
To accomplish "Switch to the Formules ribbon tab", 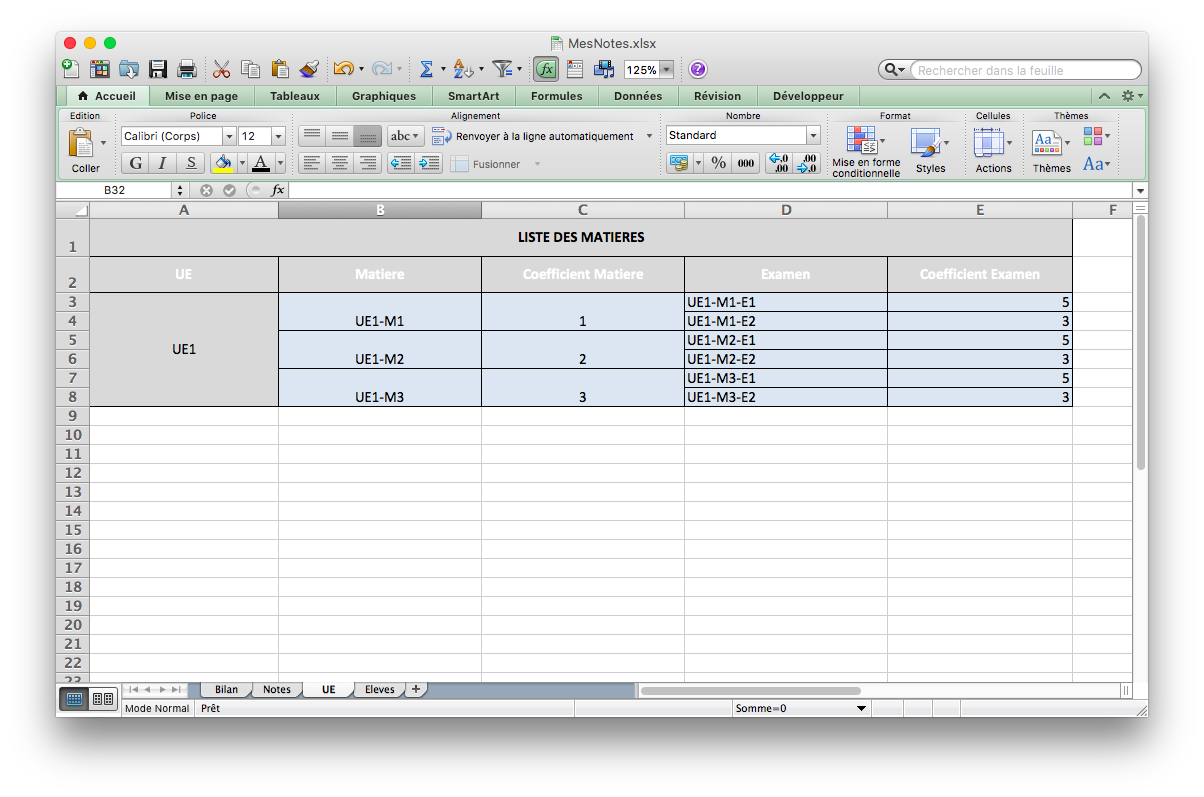I will tap(556, 96).
